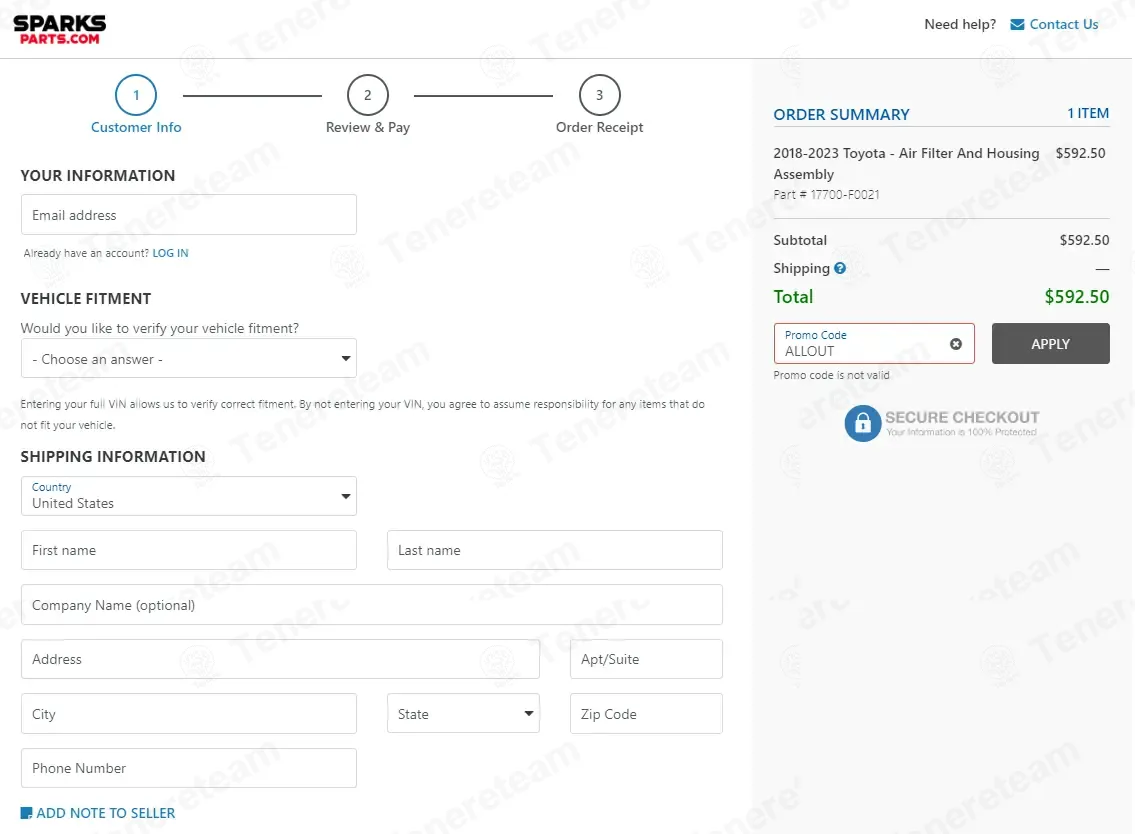Focus the Company Name optional field
This screenshot has width=1135, height=834.
point(372,605)
